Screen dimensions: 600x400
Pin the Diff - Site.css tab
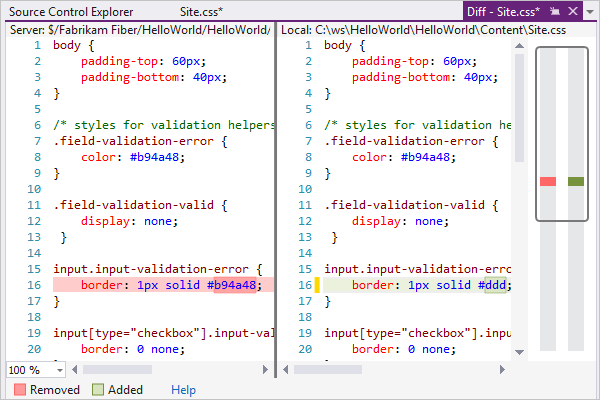pos(552,11)
